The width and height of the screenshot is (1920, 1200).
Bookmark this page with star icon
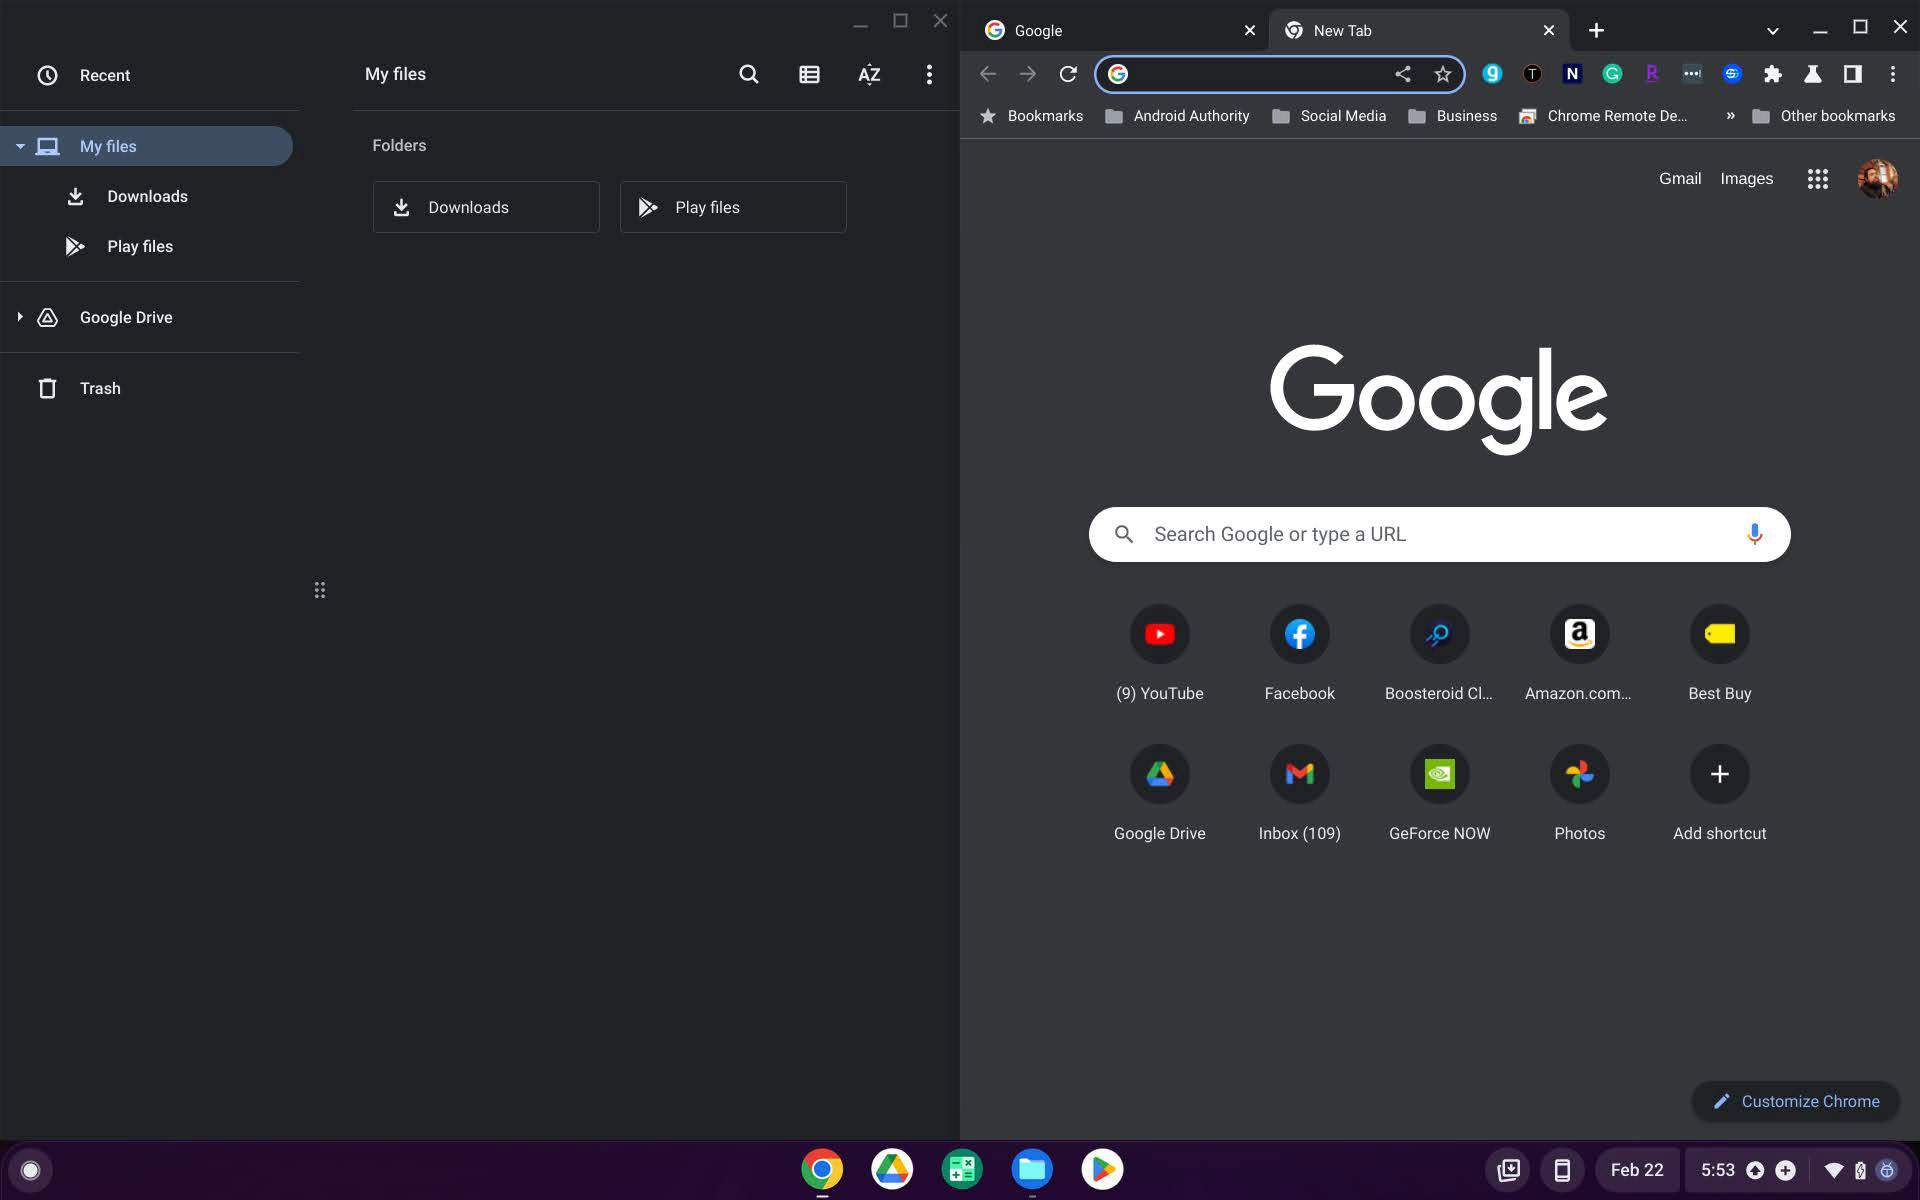coord(1442,74)
